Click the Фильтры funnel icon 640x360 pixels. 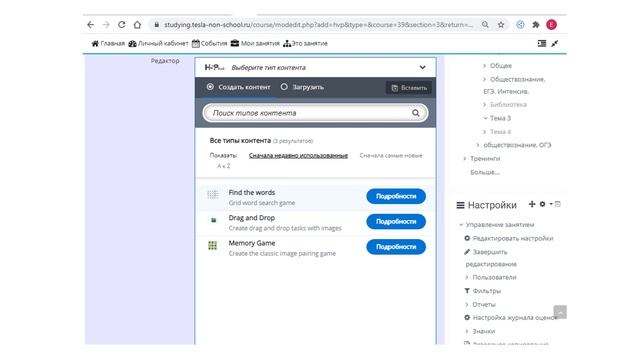point(467,291)
